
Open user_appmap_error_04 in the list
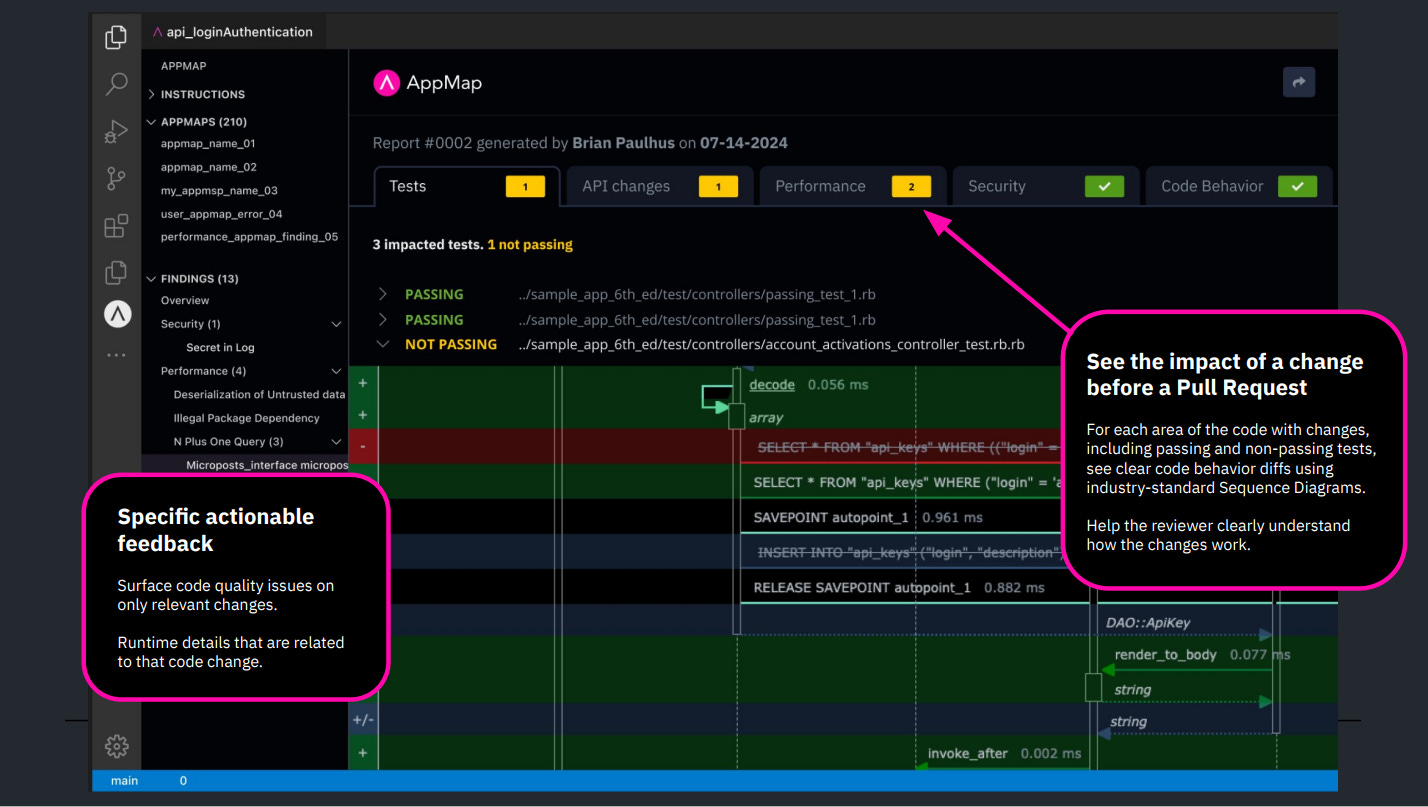pos(221,214)
